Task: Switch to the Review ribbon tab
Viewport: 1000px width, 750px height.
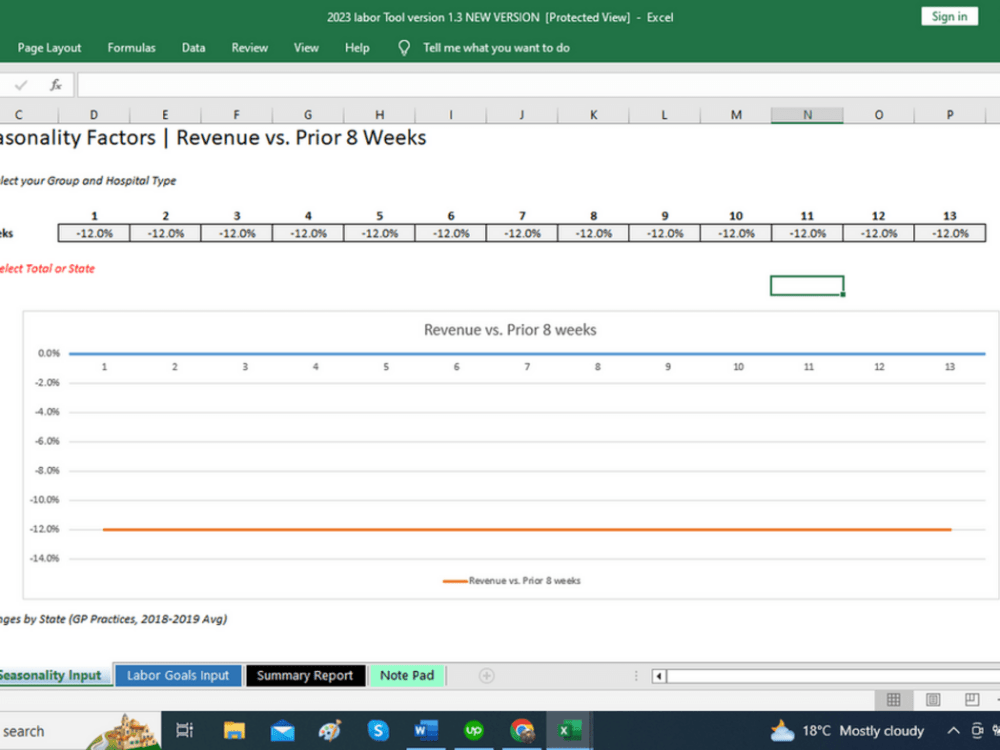Action: pyautogui.click(x=249, y=47)
